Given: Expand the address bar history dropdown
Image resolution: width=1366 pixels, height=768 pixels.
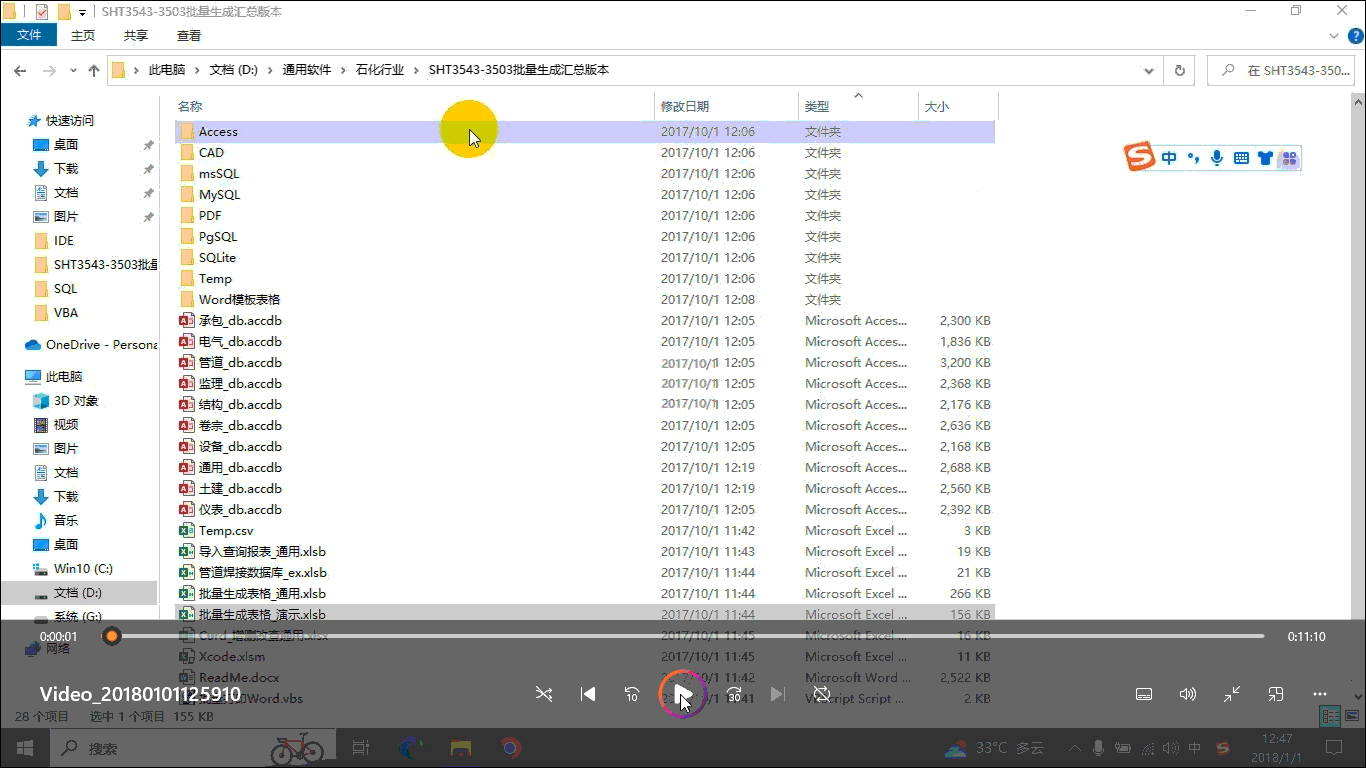Looking at the screenshot, I should (x=1149, y=71).
